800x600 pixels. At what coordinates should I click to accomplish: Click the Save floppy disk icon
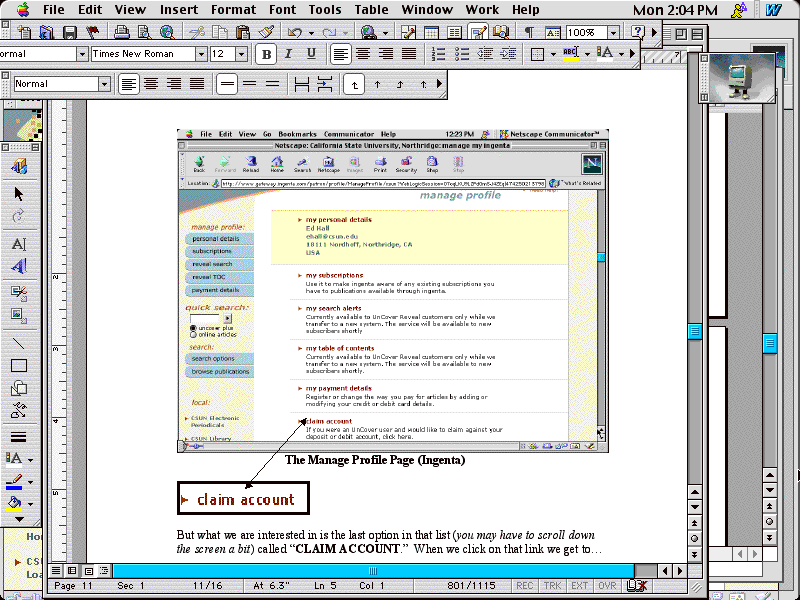coord(69,33)
